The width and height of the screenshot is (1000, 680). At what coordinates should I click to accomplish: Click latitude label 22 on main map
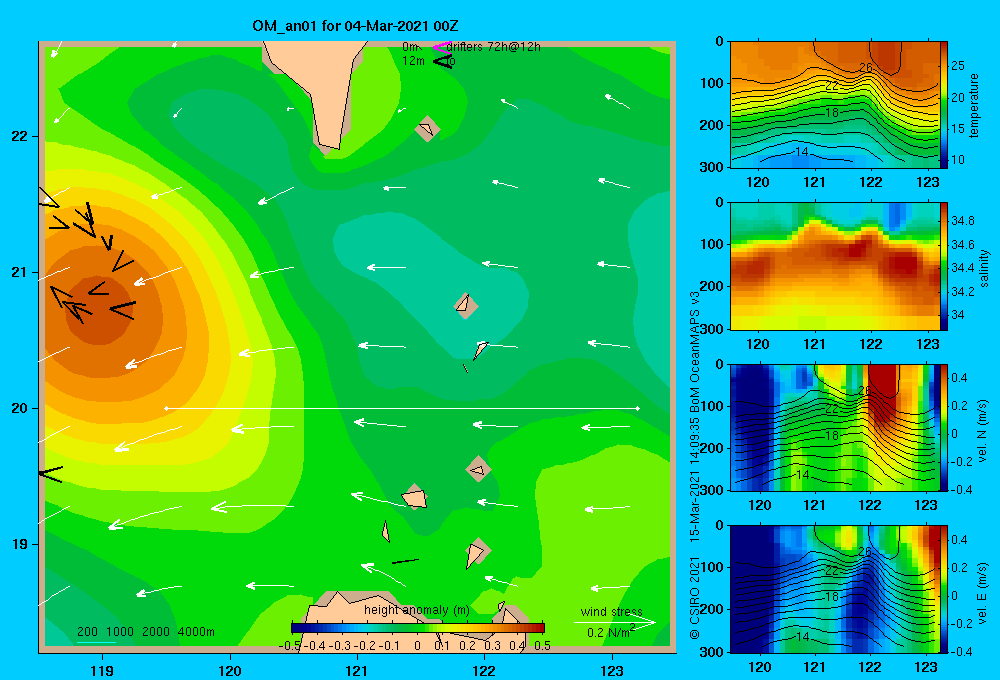click(x=20, y=136)
